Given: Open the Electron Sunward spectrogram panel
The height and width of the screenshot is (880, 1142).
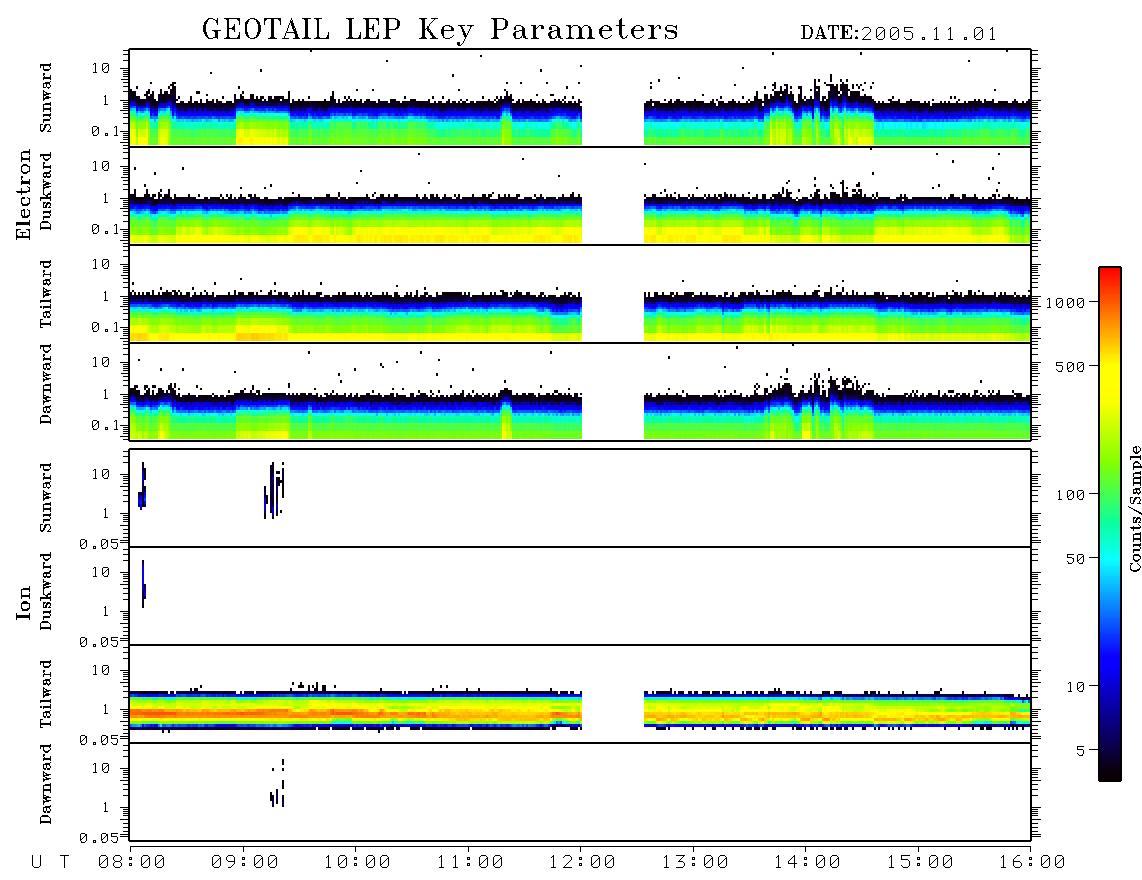Looking at the screenshot, I should pyautogui.click(x=580, y=98).
